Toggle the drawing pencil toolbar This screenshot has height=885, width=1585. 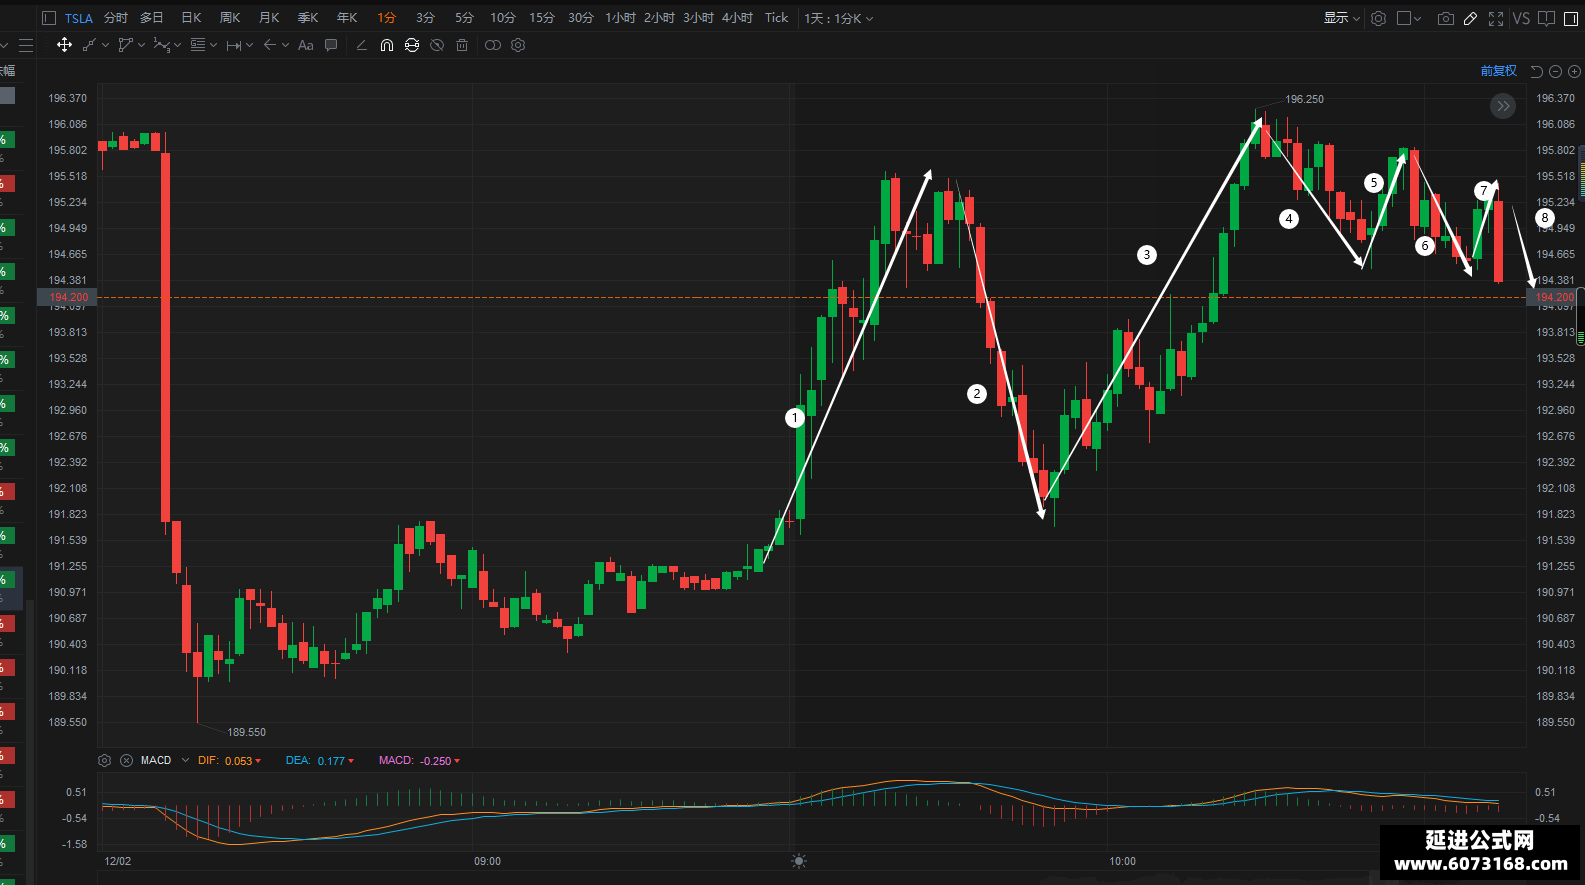[1470, 18]
